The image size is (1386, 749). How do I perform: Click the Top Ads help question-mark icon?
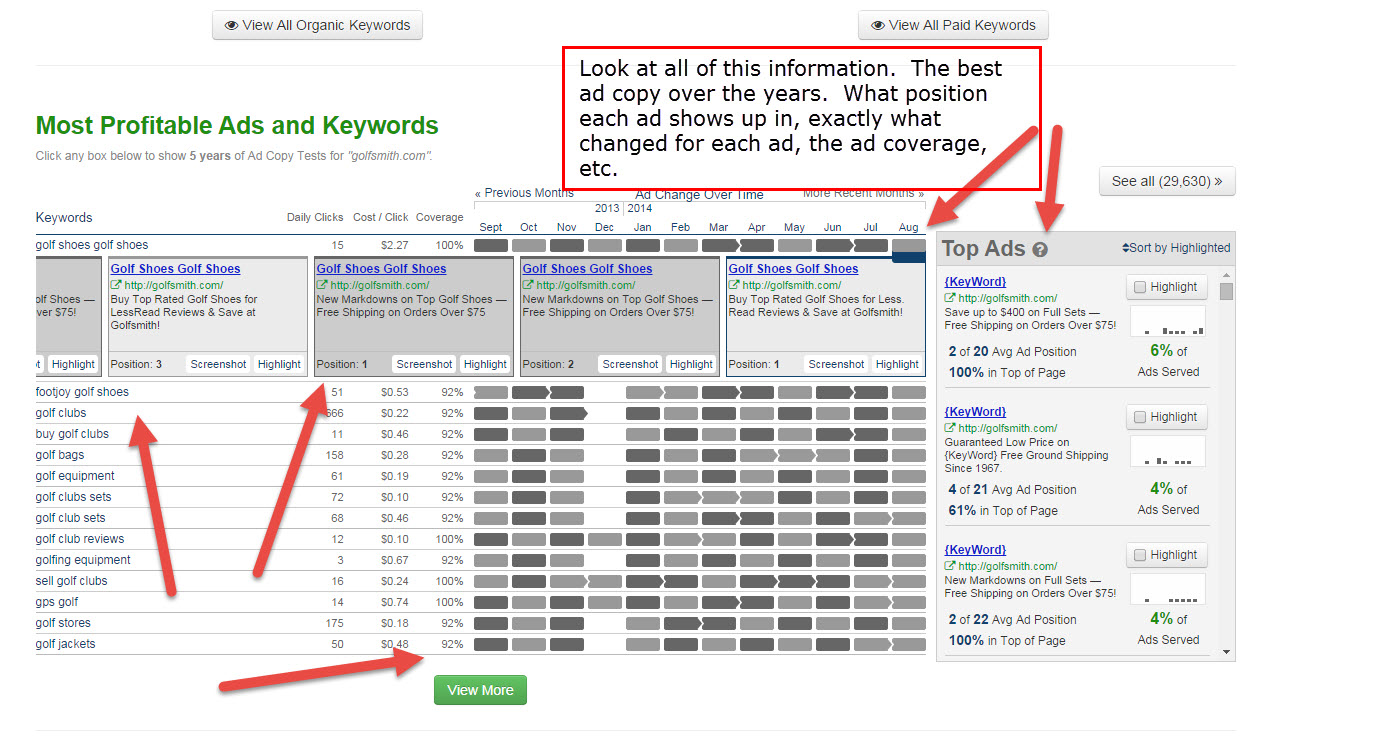coord(1040,250)
